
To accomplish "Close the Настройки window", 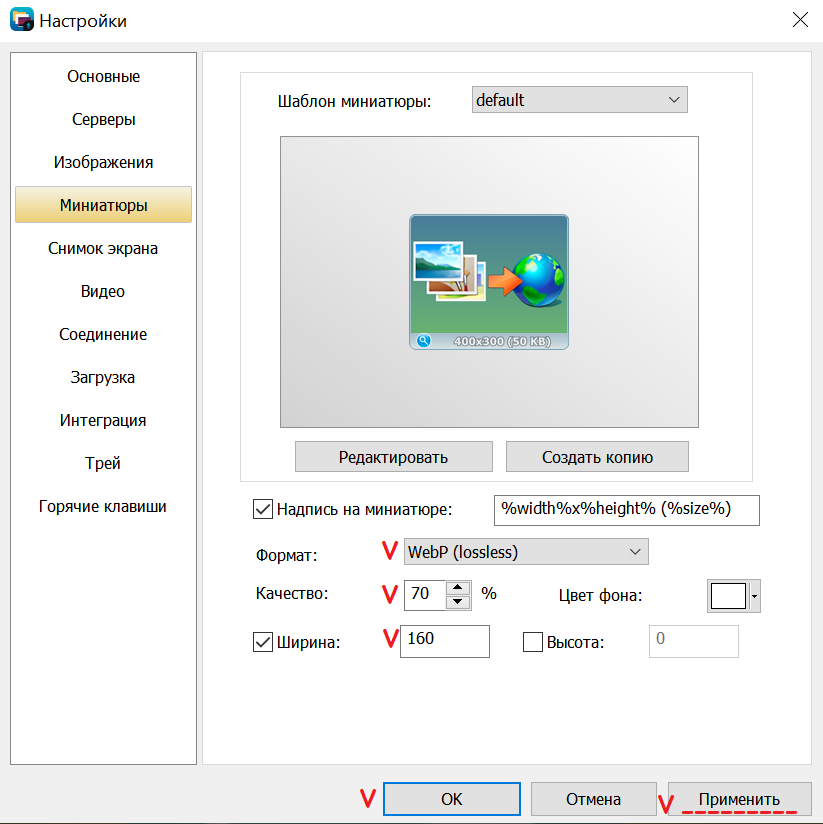I will 800,20.
